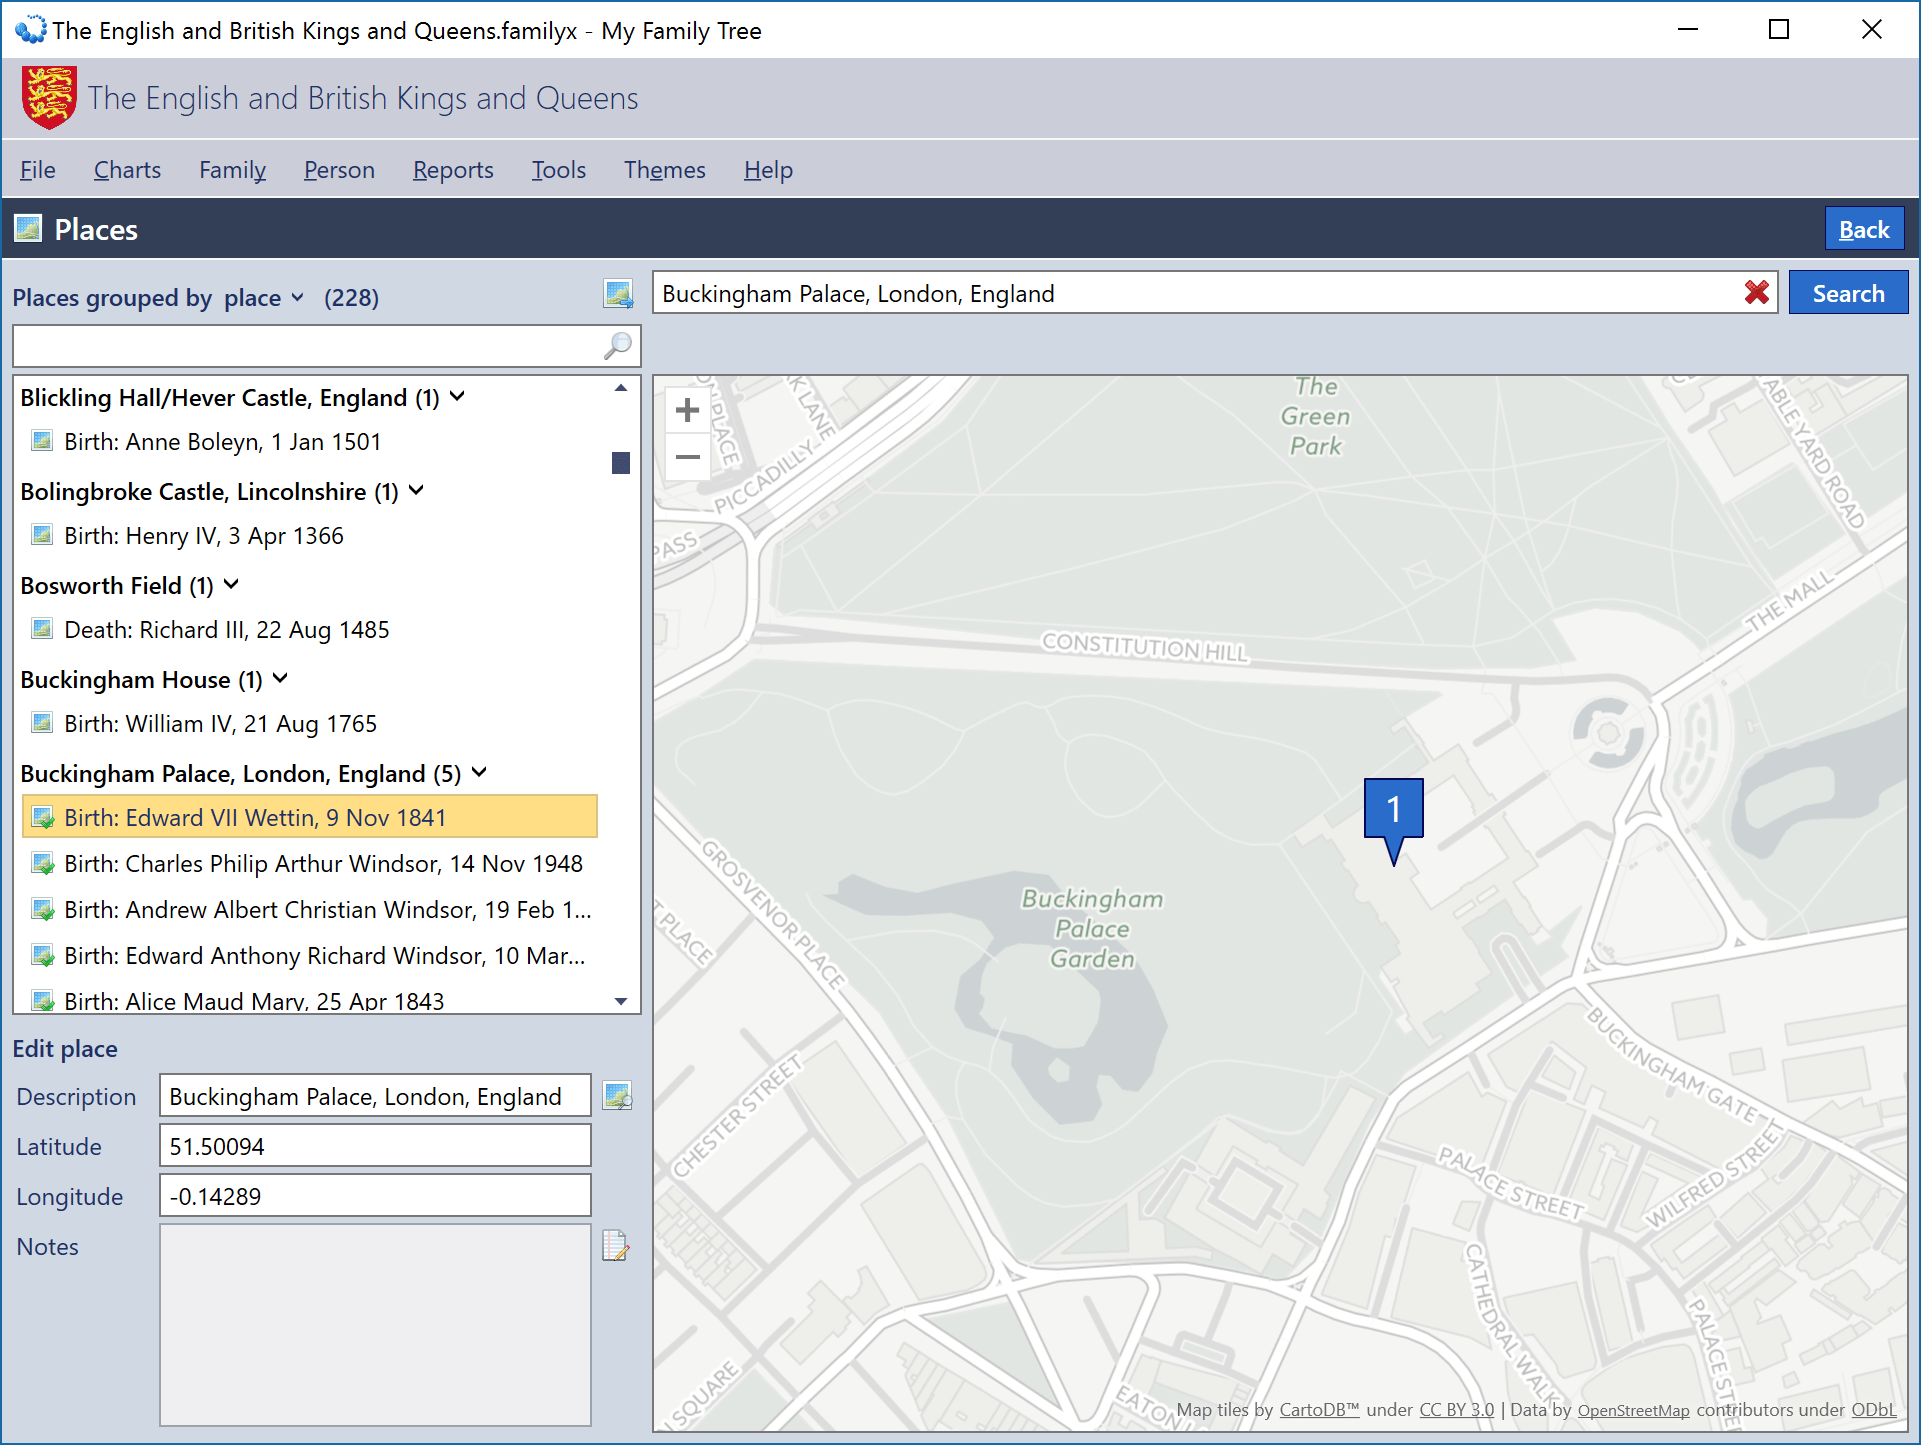This screenshot has width=1921, height=1445.
Task: Collapse the Bosworth Field group
Action: 231,585
